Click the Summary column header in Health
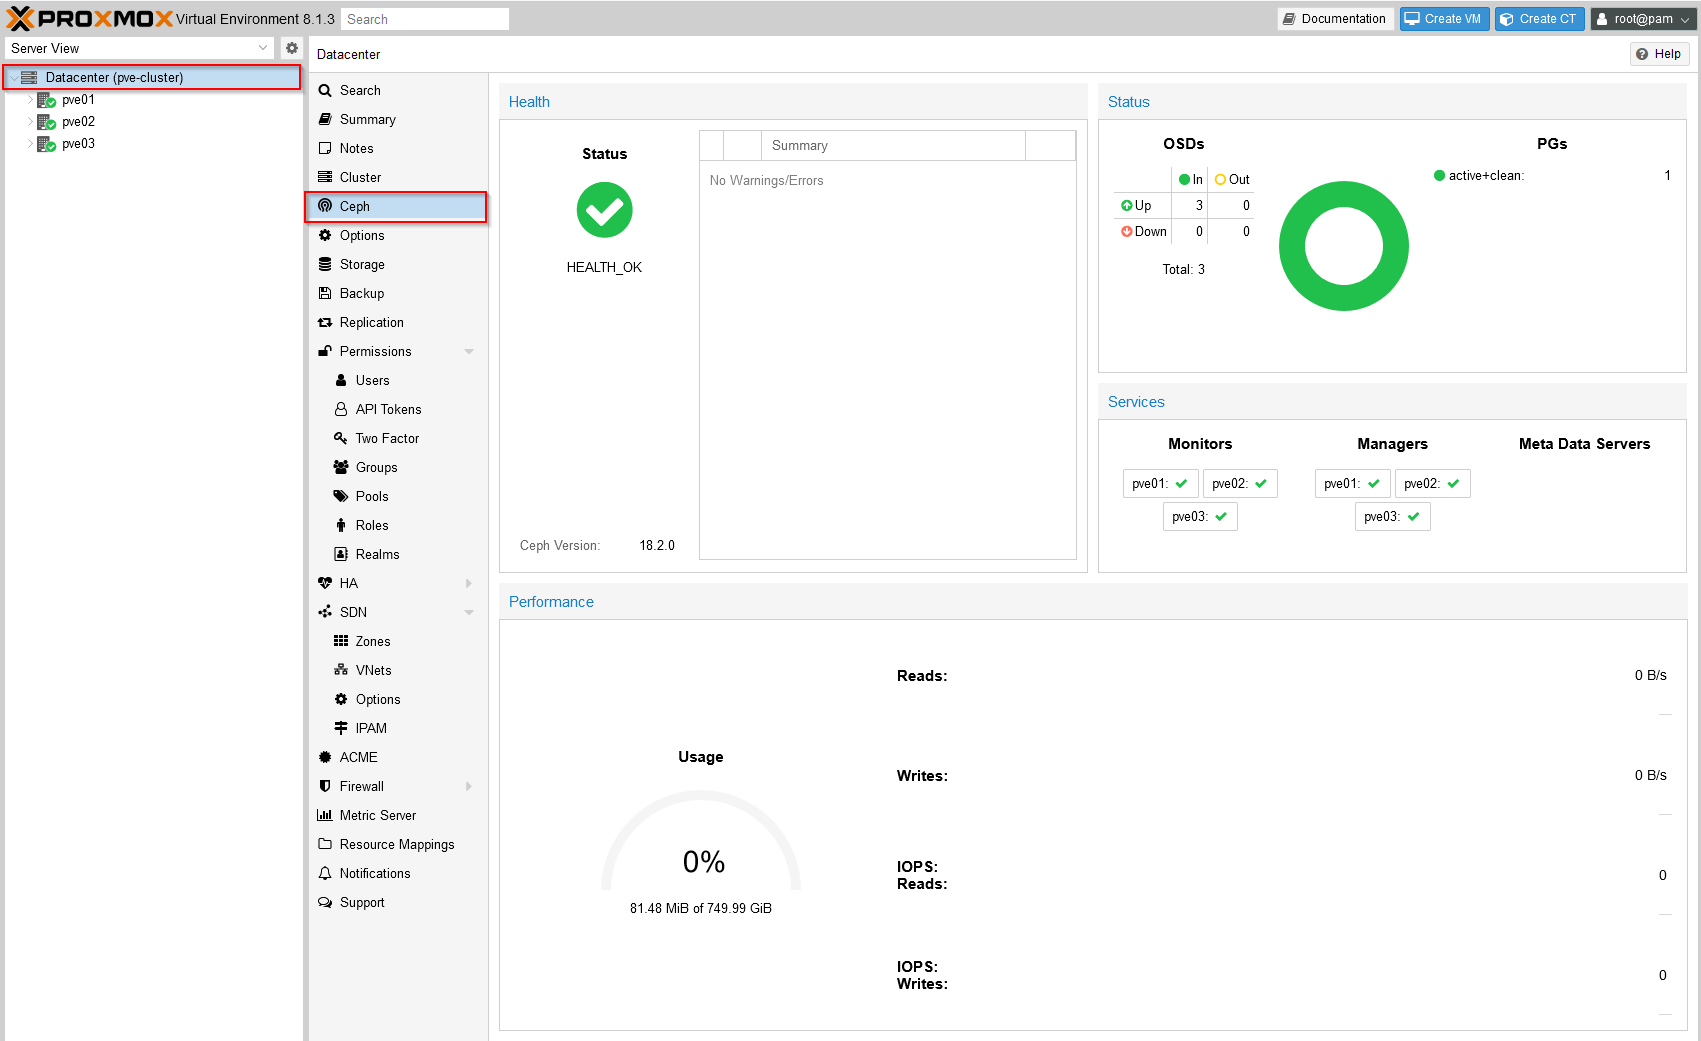 coord(893,145)
